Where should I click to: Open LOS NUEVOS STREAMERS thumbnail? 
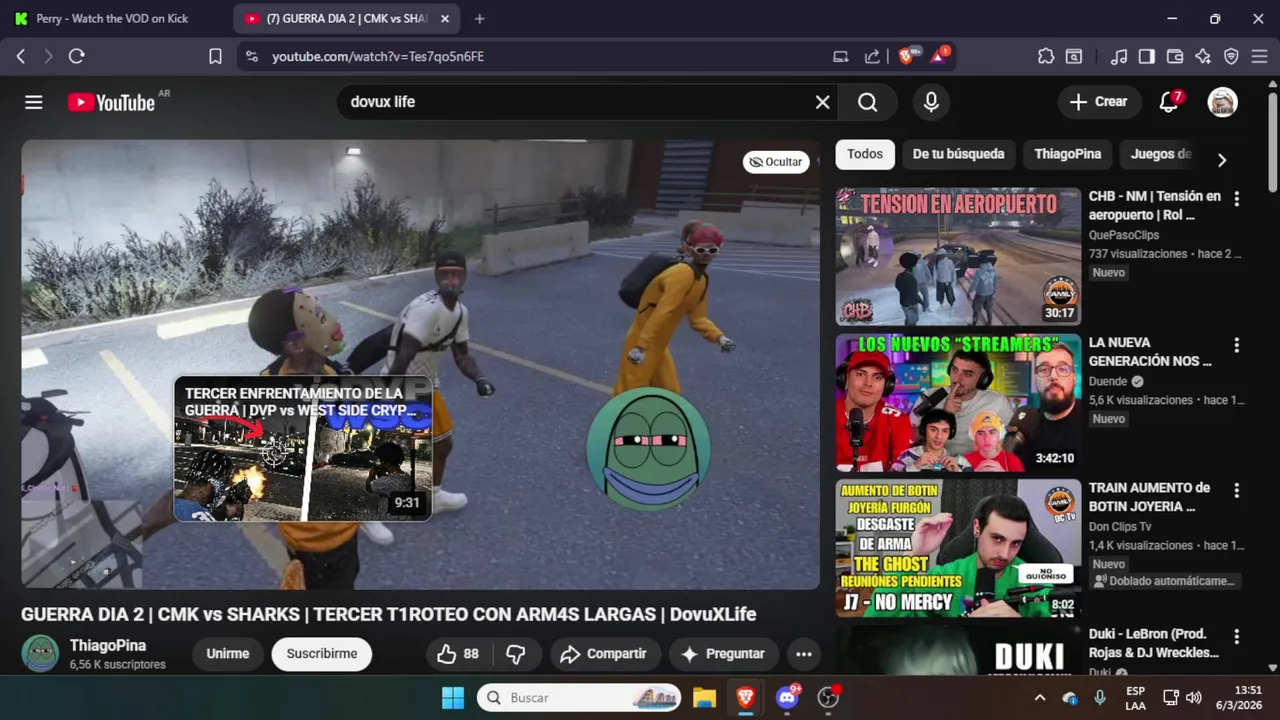(958, 402)
